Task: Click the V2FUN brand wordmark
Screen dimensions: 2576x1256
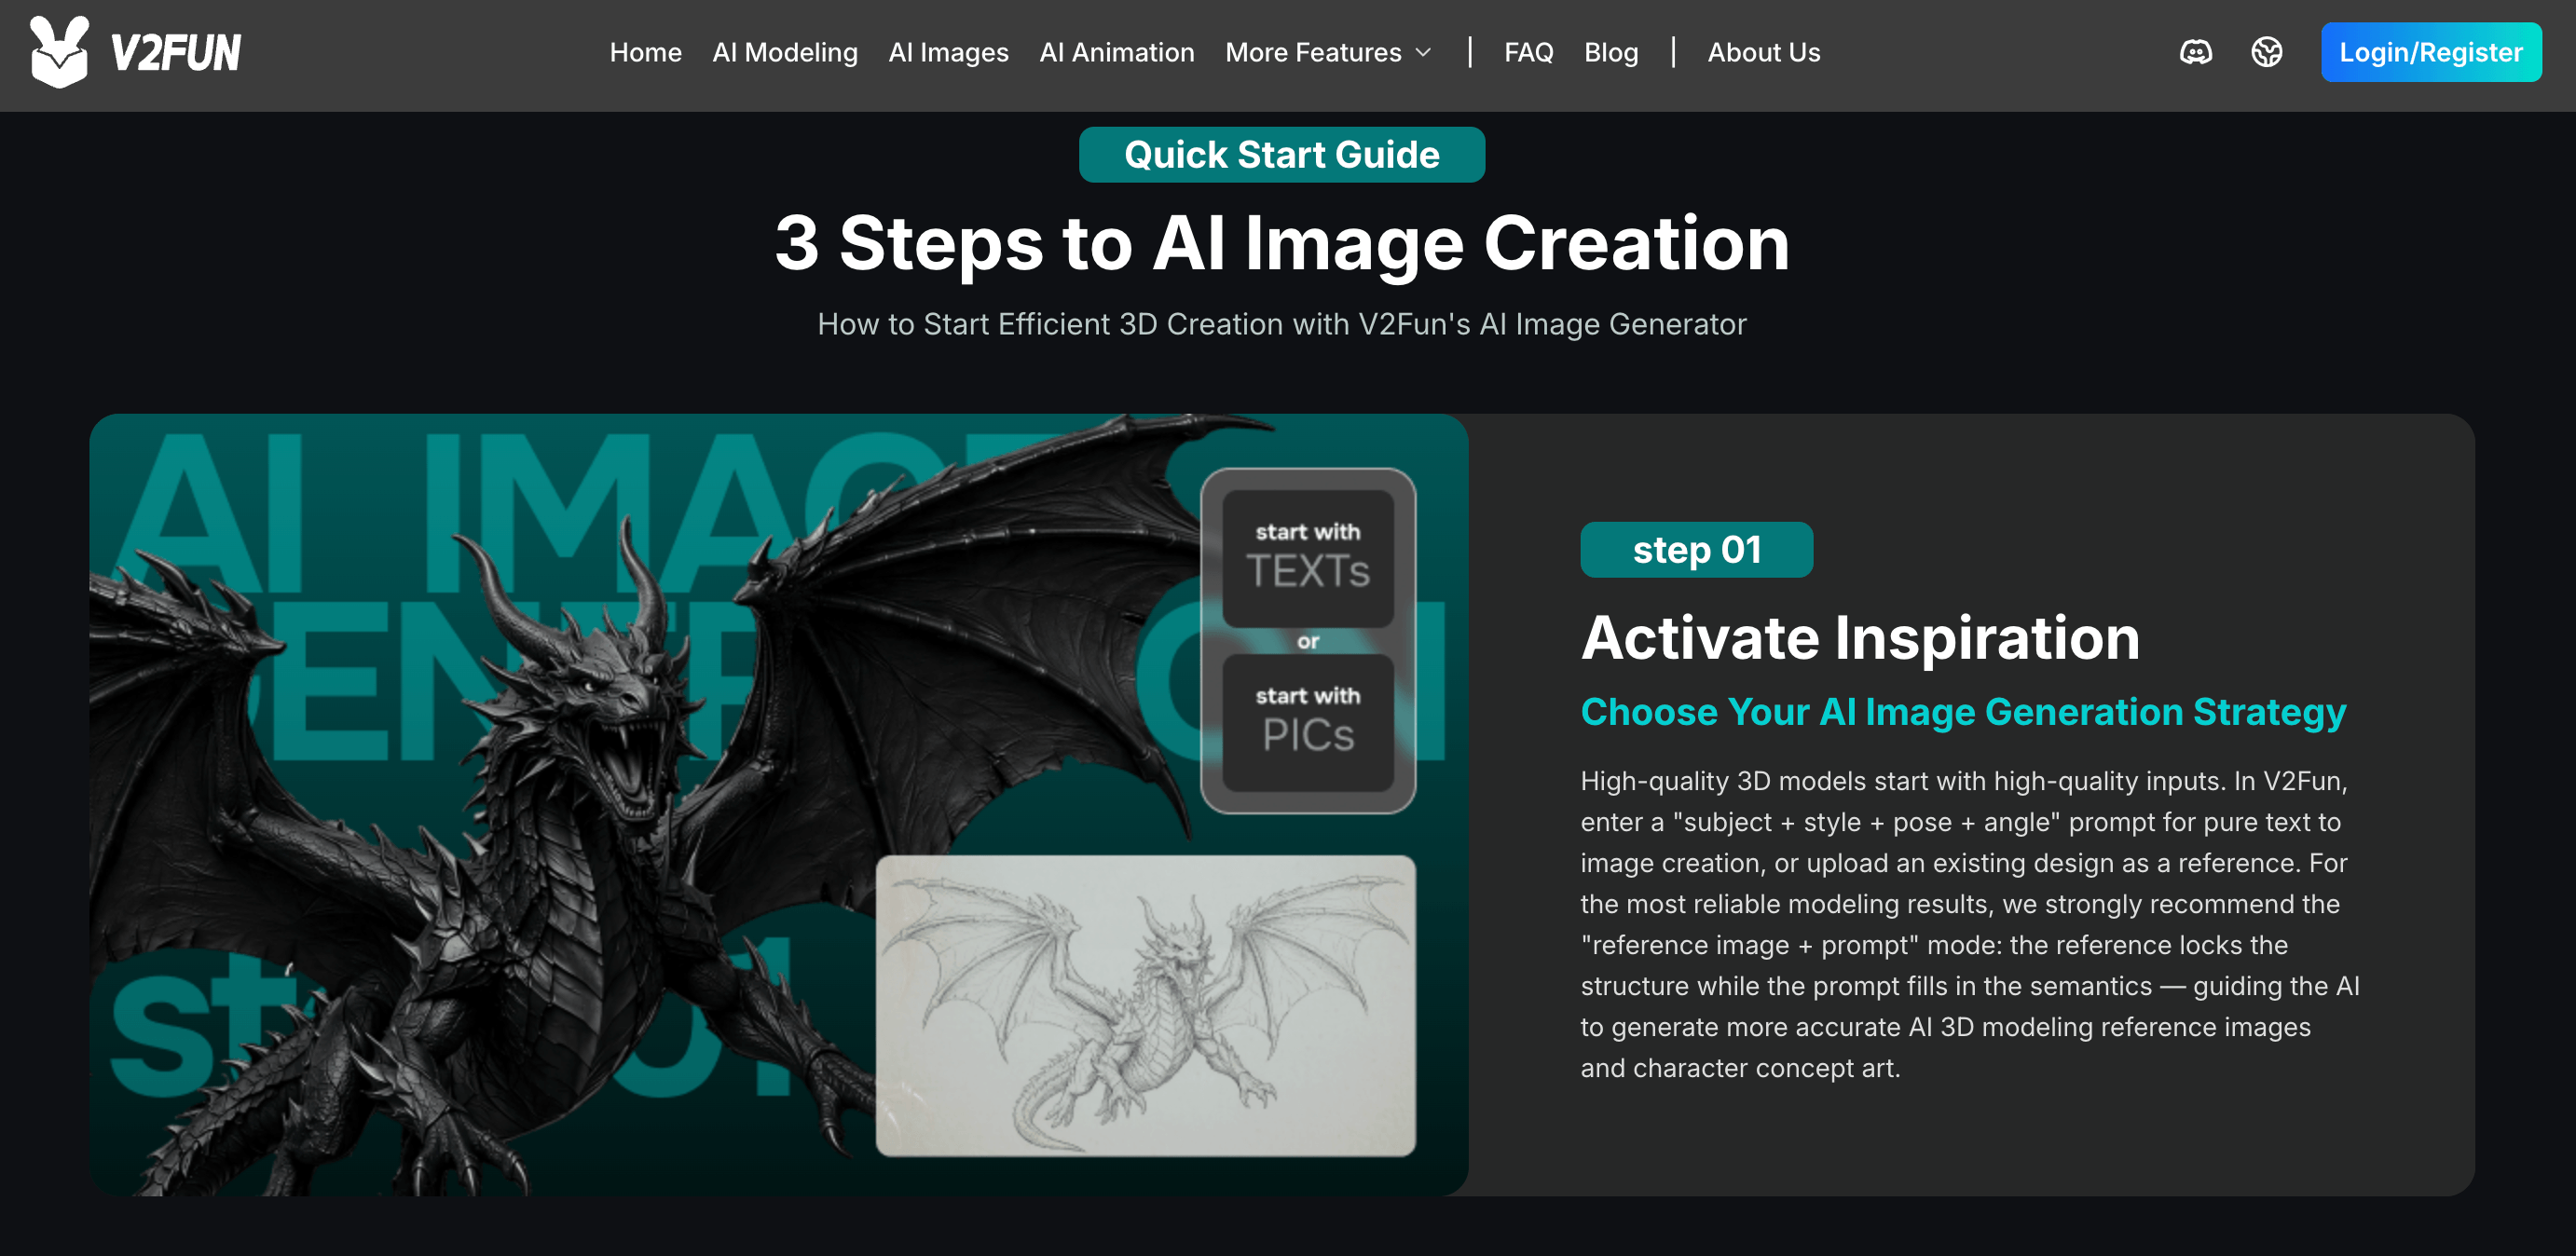Action: click(x=176, y=53)
